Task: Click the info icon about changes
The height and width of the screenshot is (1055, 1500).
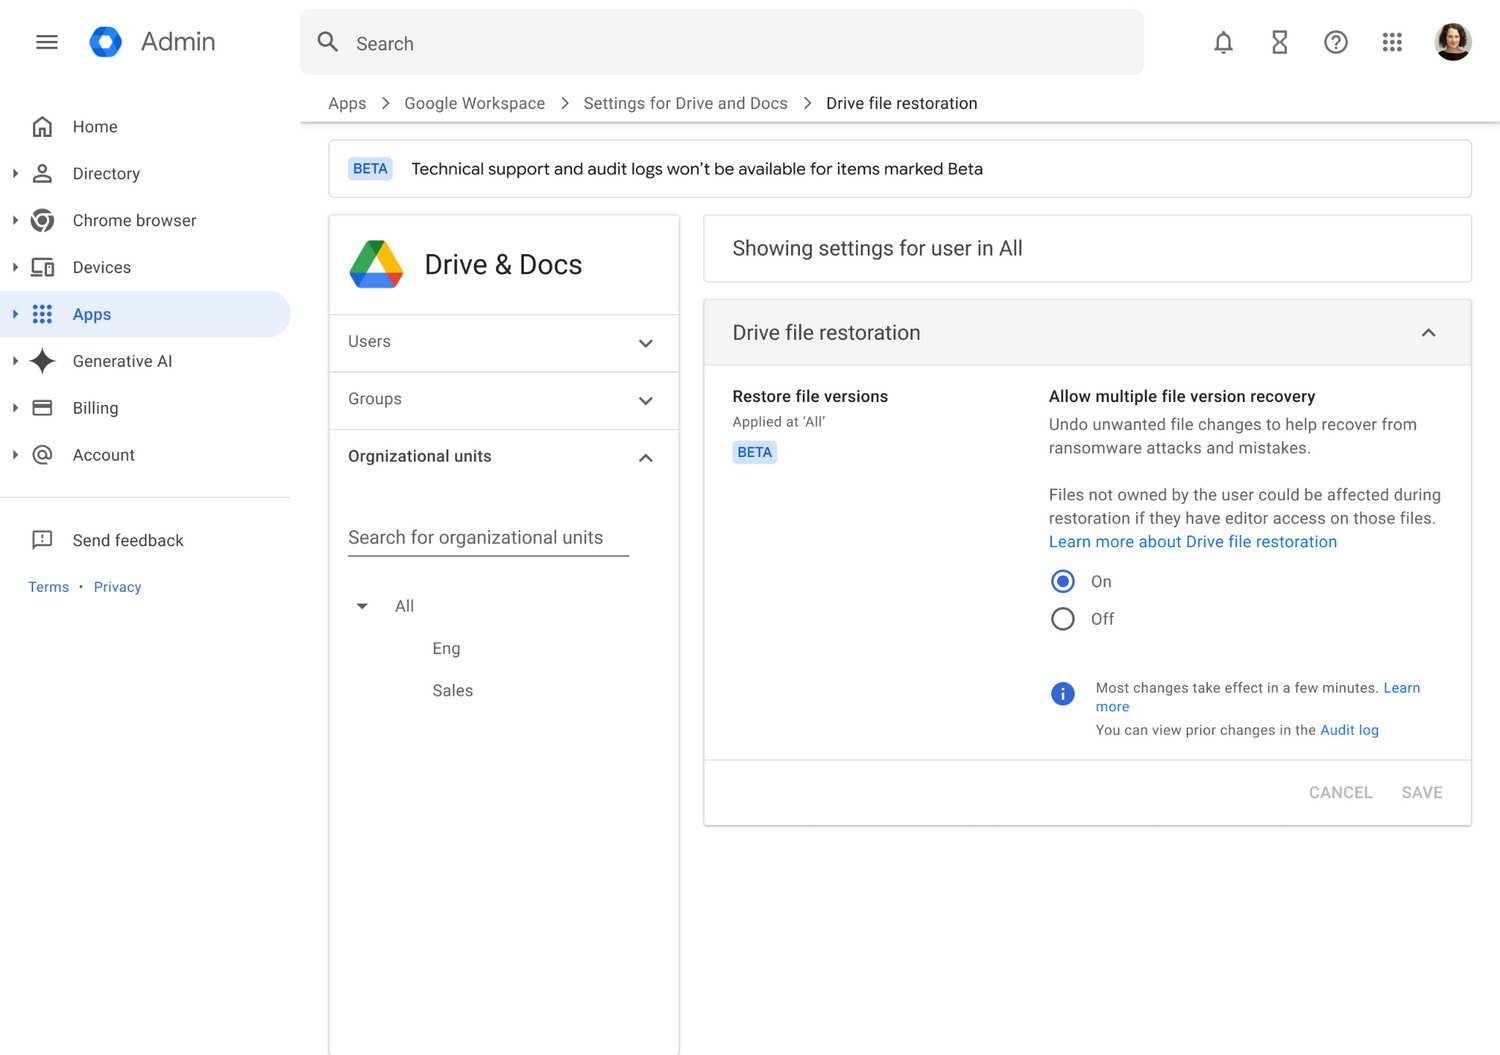Action: [1062, 693]
